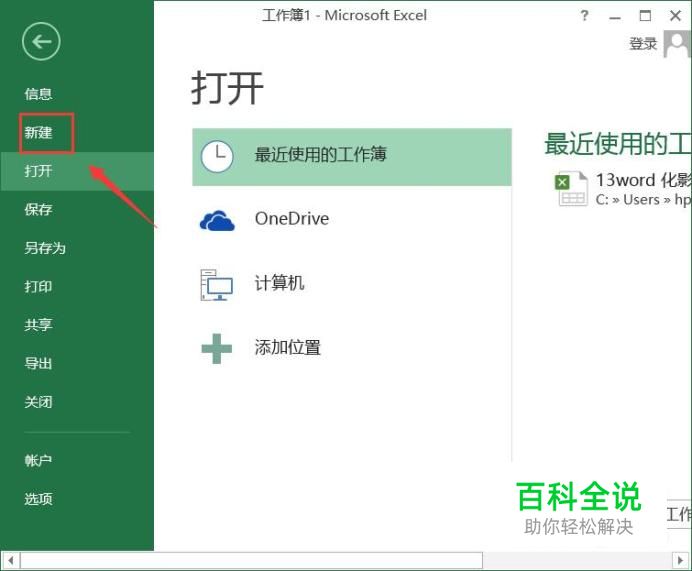The image size is (692, 571).
Task: Minimize the Excel window
Action: pos(615,18)
